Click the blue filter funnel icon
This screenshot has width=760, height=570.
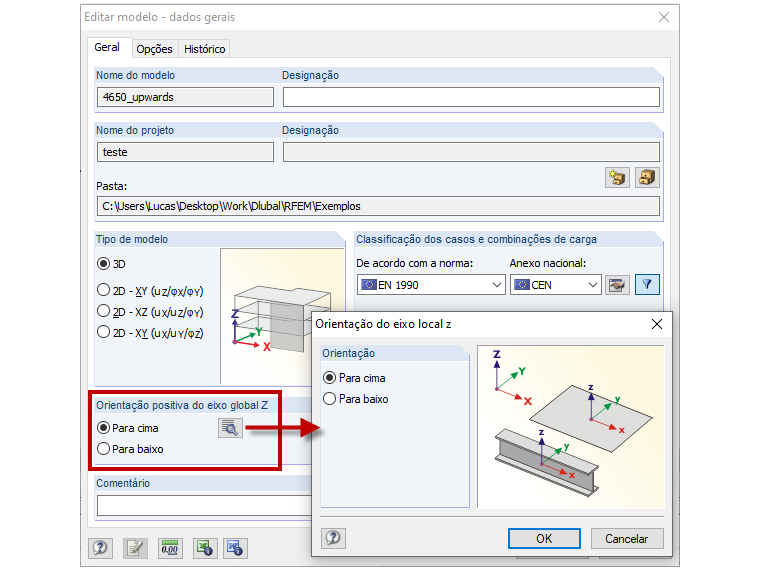click(647, 285)
